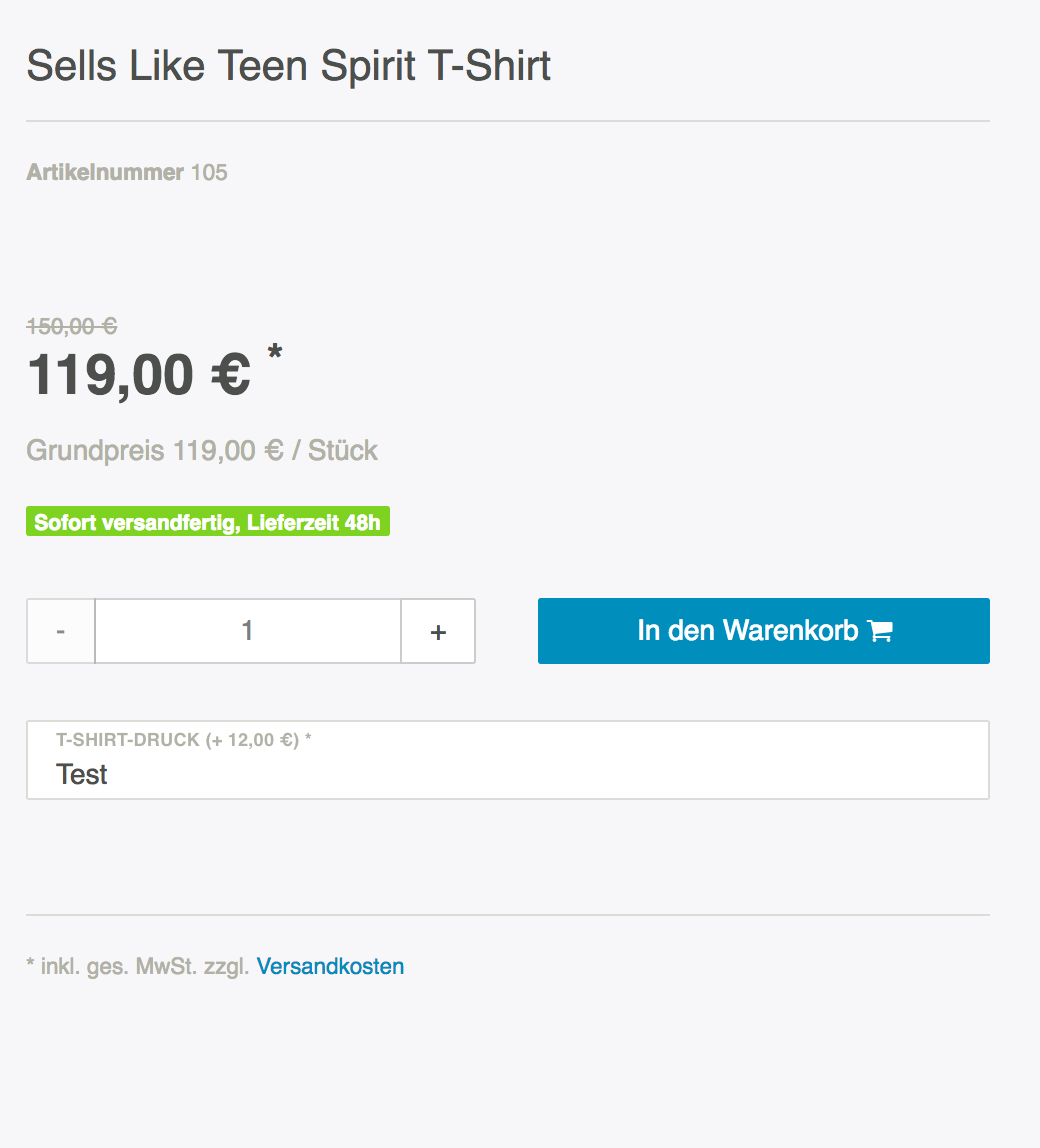Click the asterisk beside the main price
This screenshot has width=1040, height=1148.
coord(274,354)
